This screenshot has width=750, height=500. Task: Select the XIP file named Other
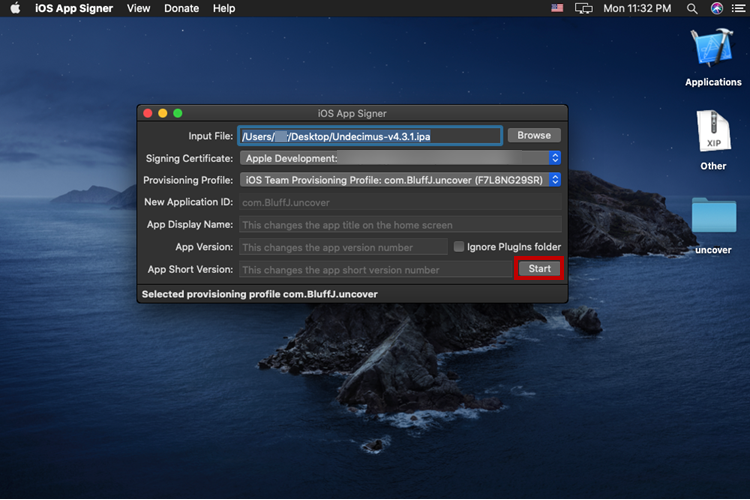[713, 140]
